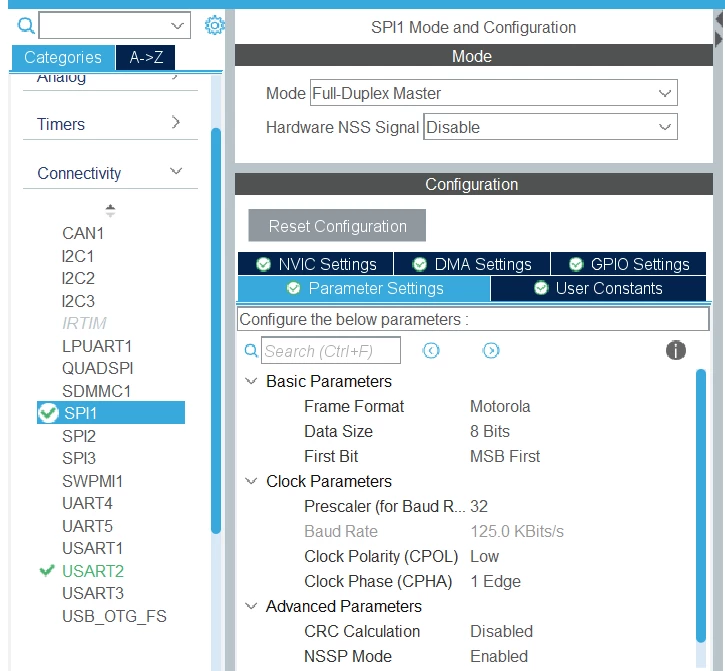This screenshot has width=725, height=671.
Task: Switch to the A->Z tab
Action: pos(146,57)
